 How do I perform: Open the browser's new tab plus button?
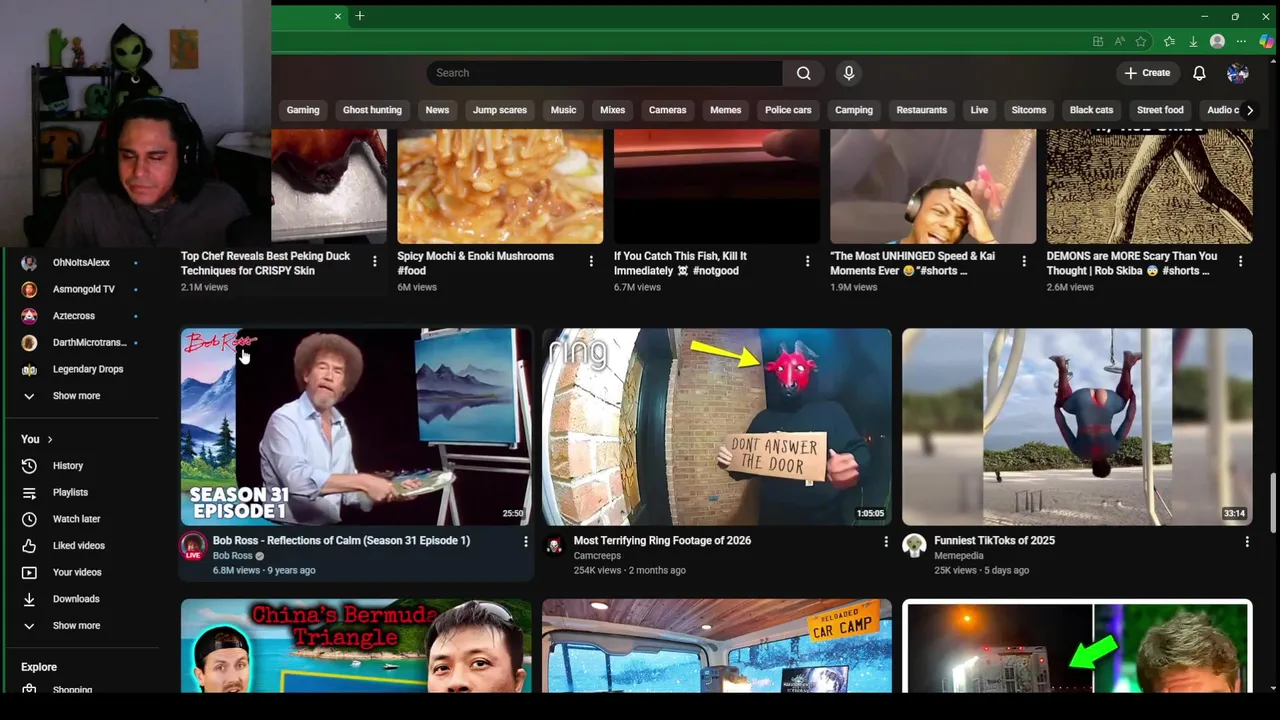click(x=360, y=16)
